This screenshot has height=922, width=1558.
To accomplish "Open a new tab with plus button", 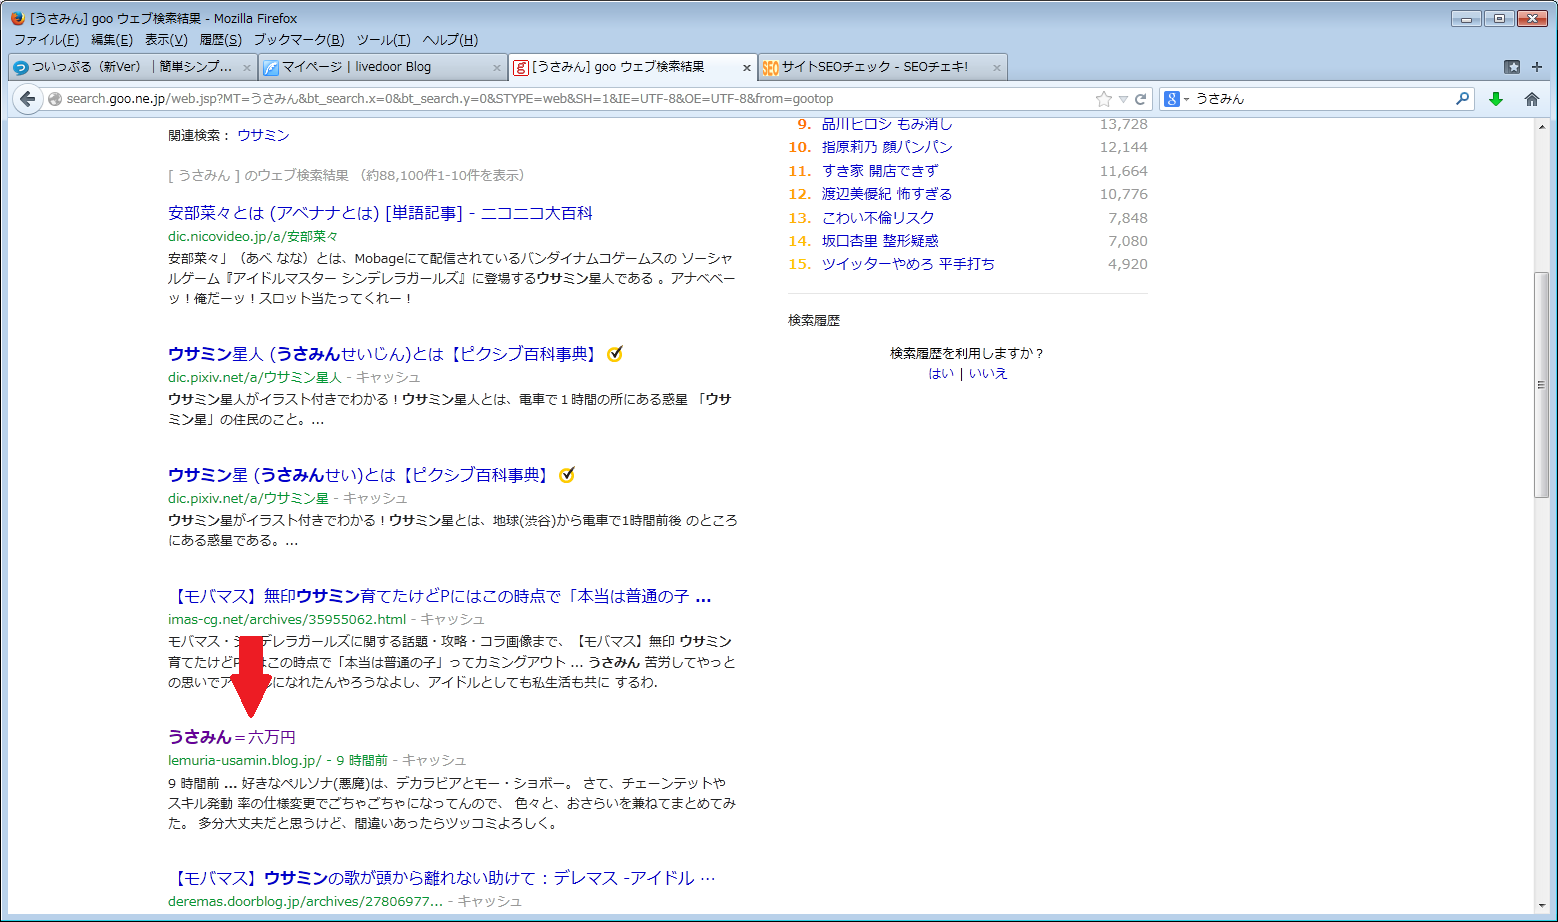I will [1537, 67].
